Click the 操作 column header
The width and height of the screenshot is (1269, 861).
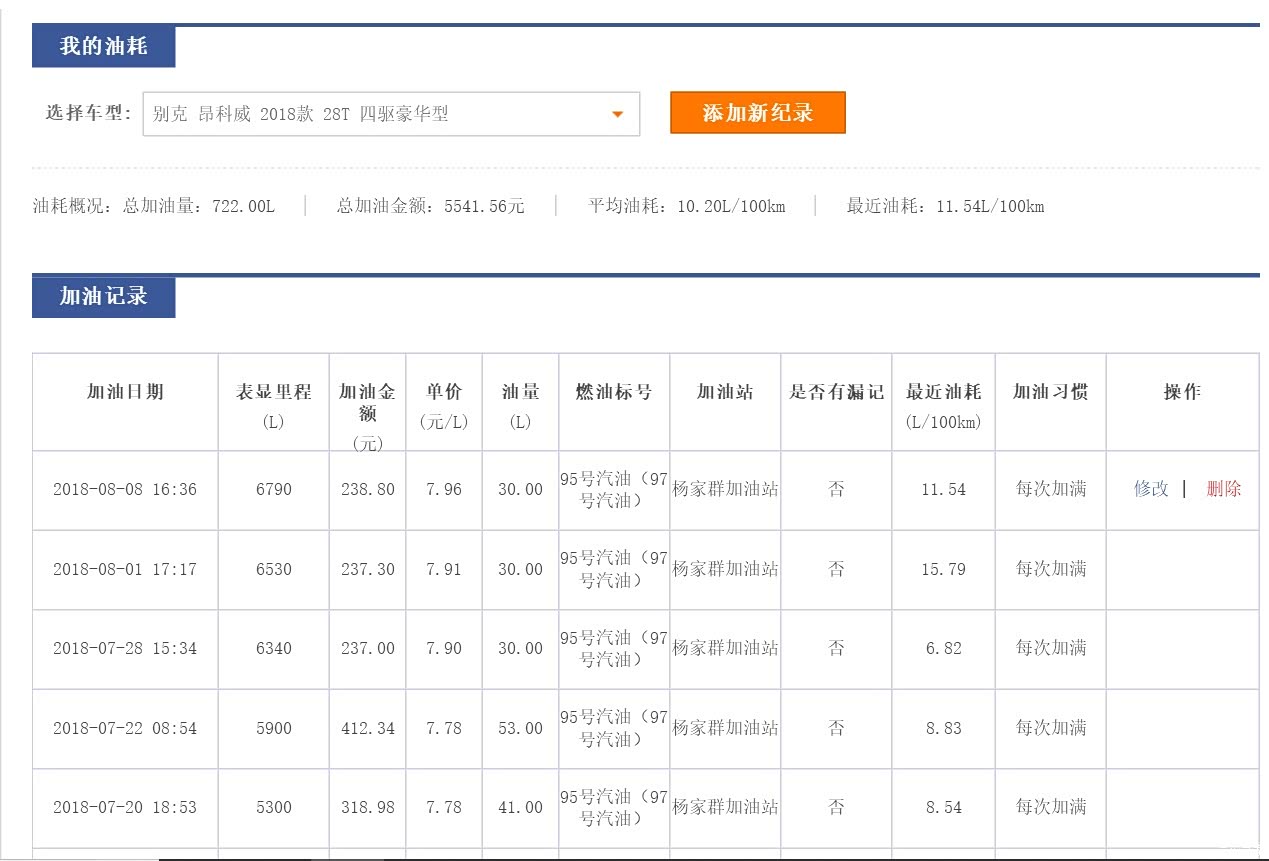click(1182, 392)
